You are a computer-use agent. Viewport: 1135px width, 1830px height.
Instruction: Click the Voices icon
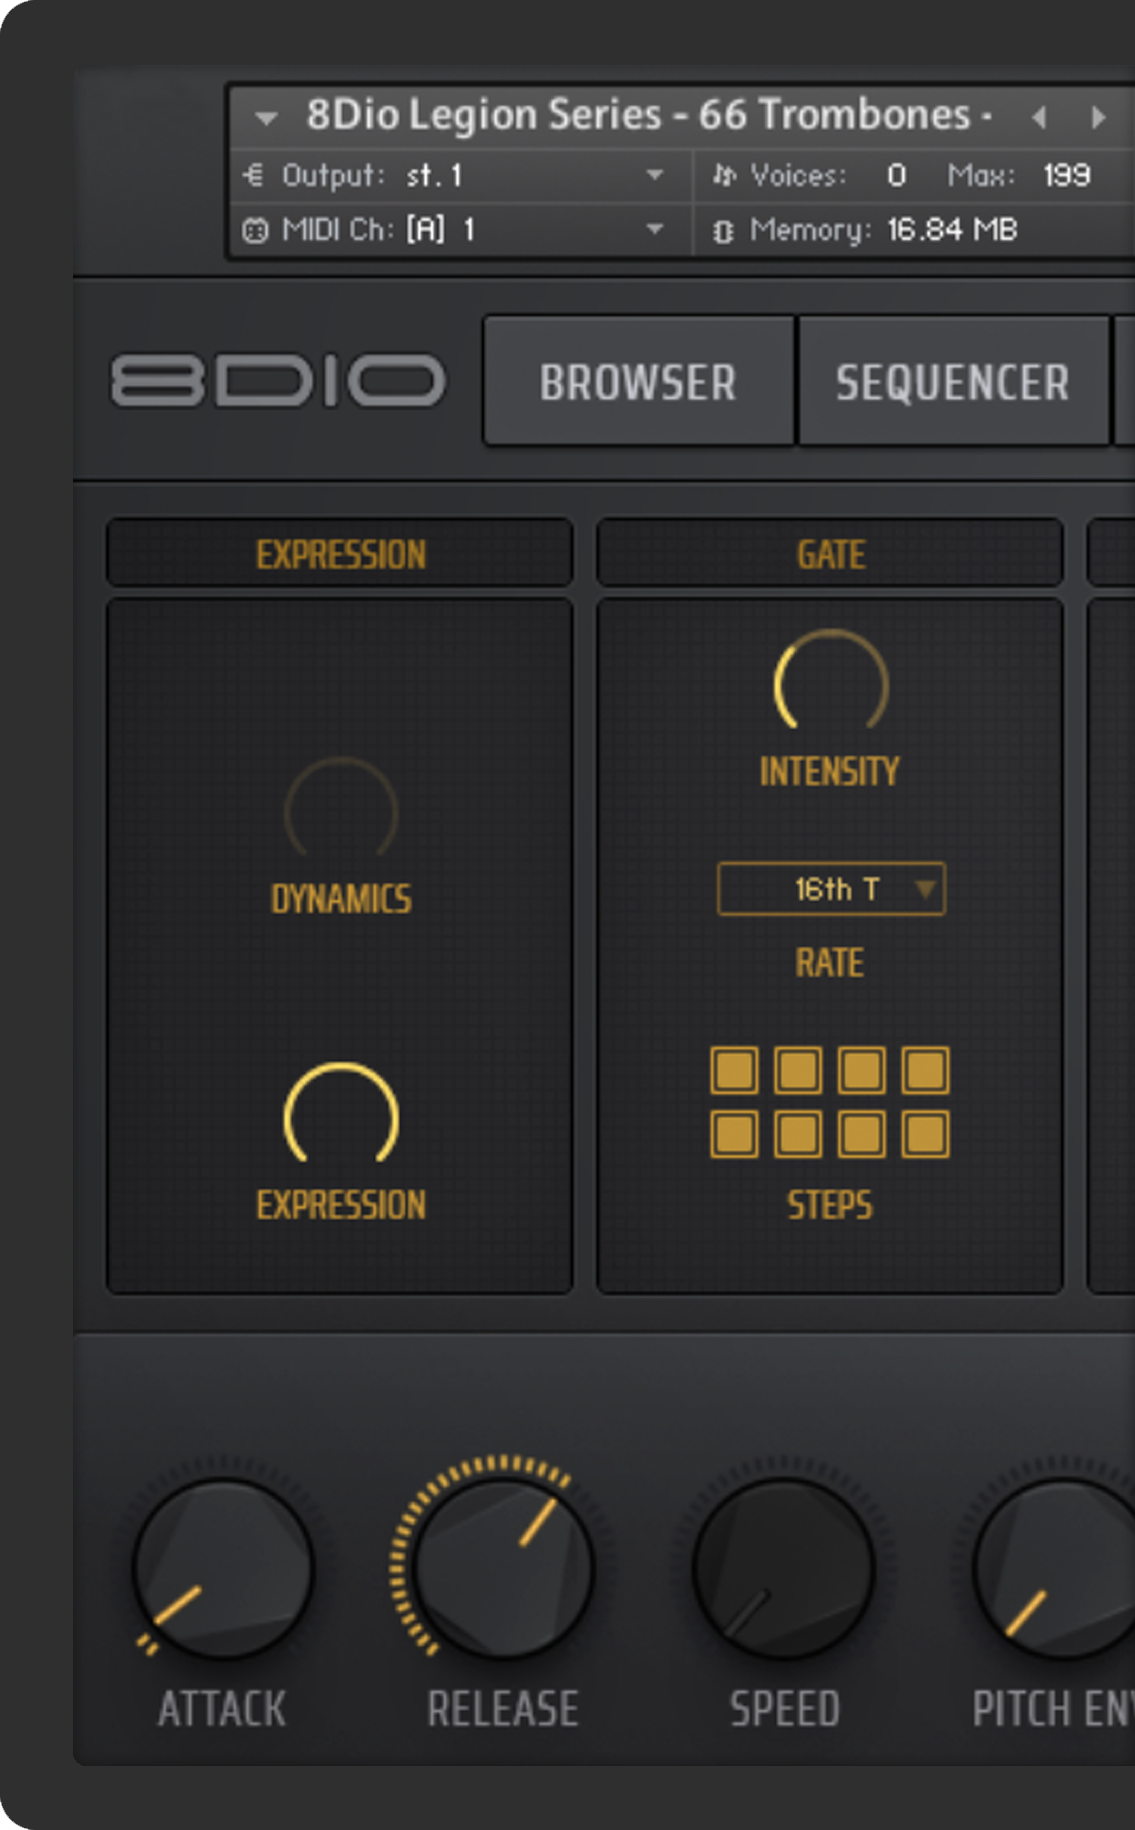pyautogui.click(x=724, y=176)
